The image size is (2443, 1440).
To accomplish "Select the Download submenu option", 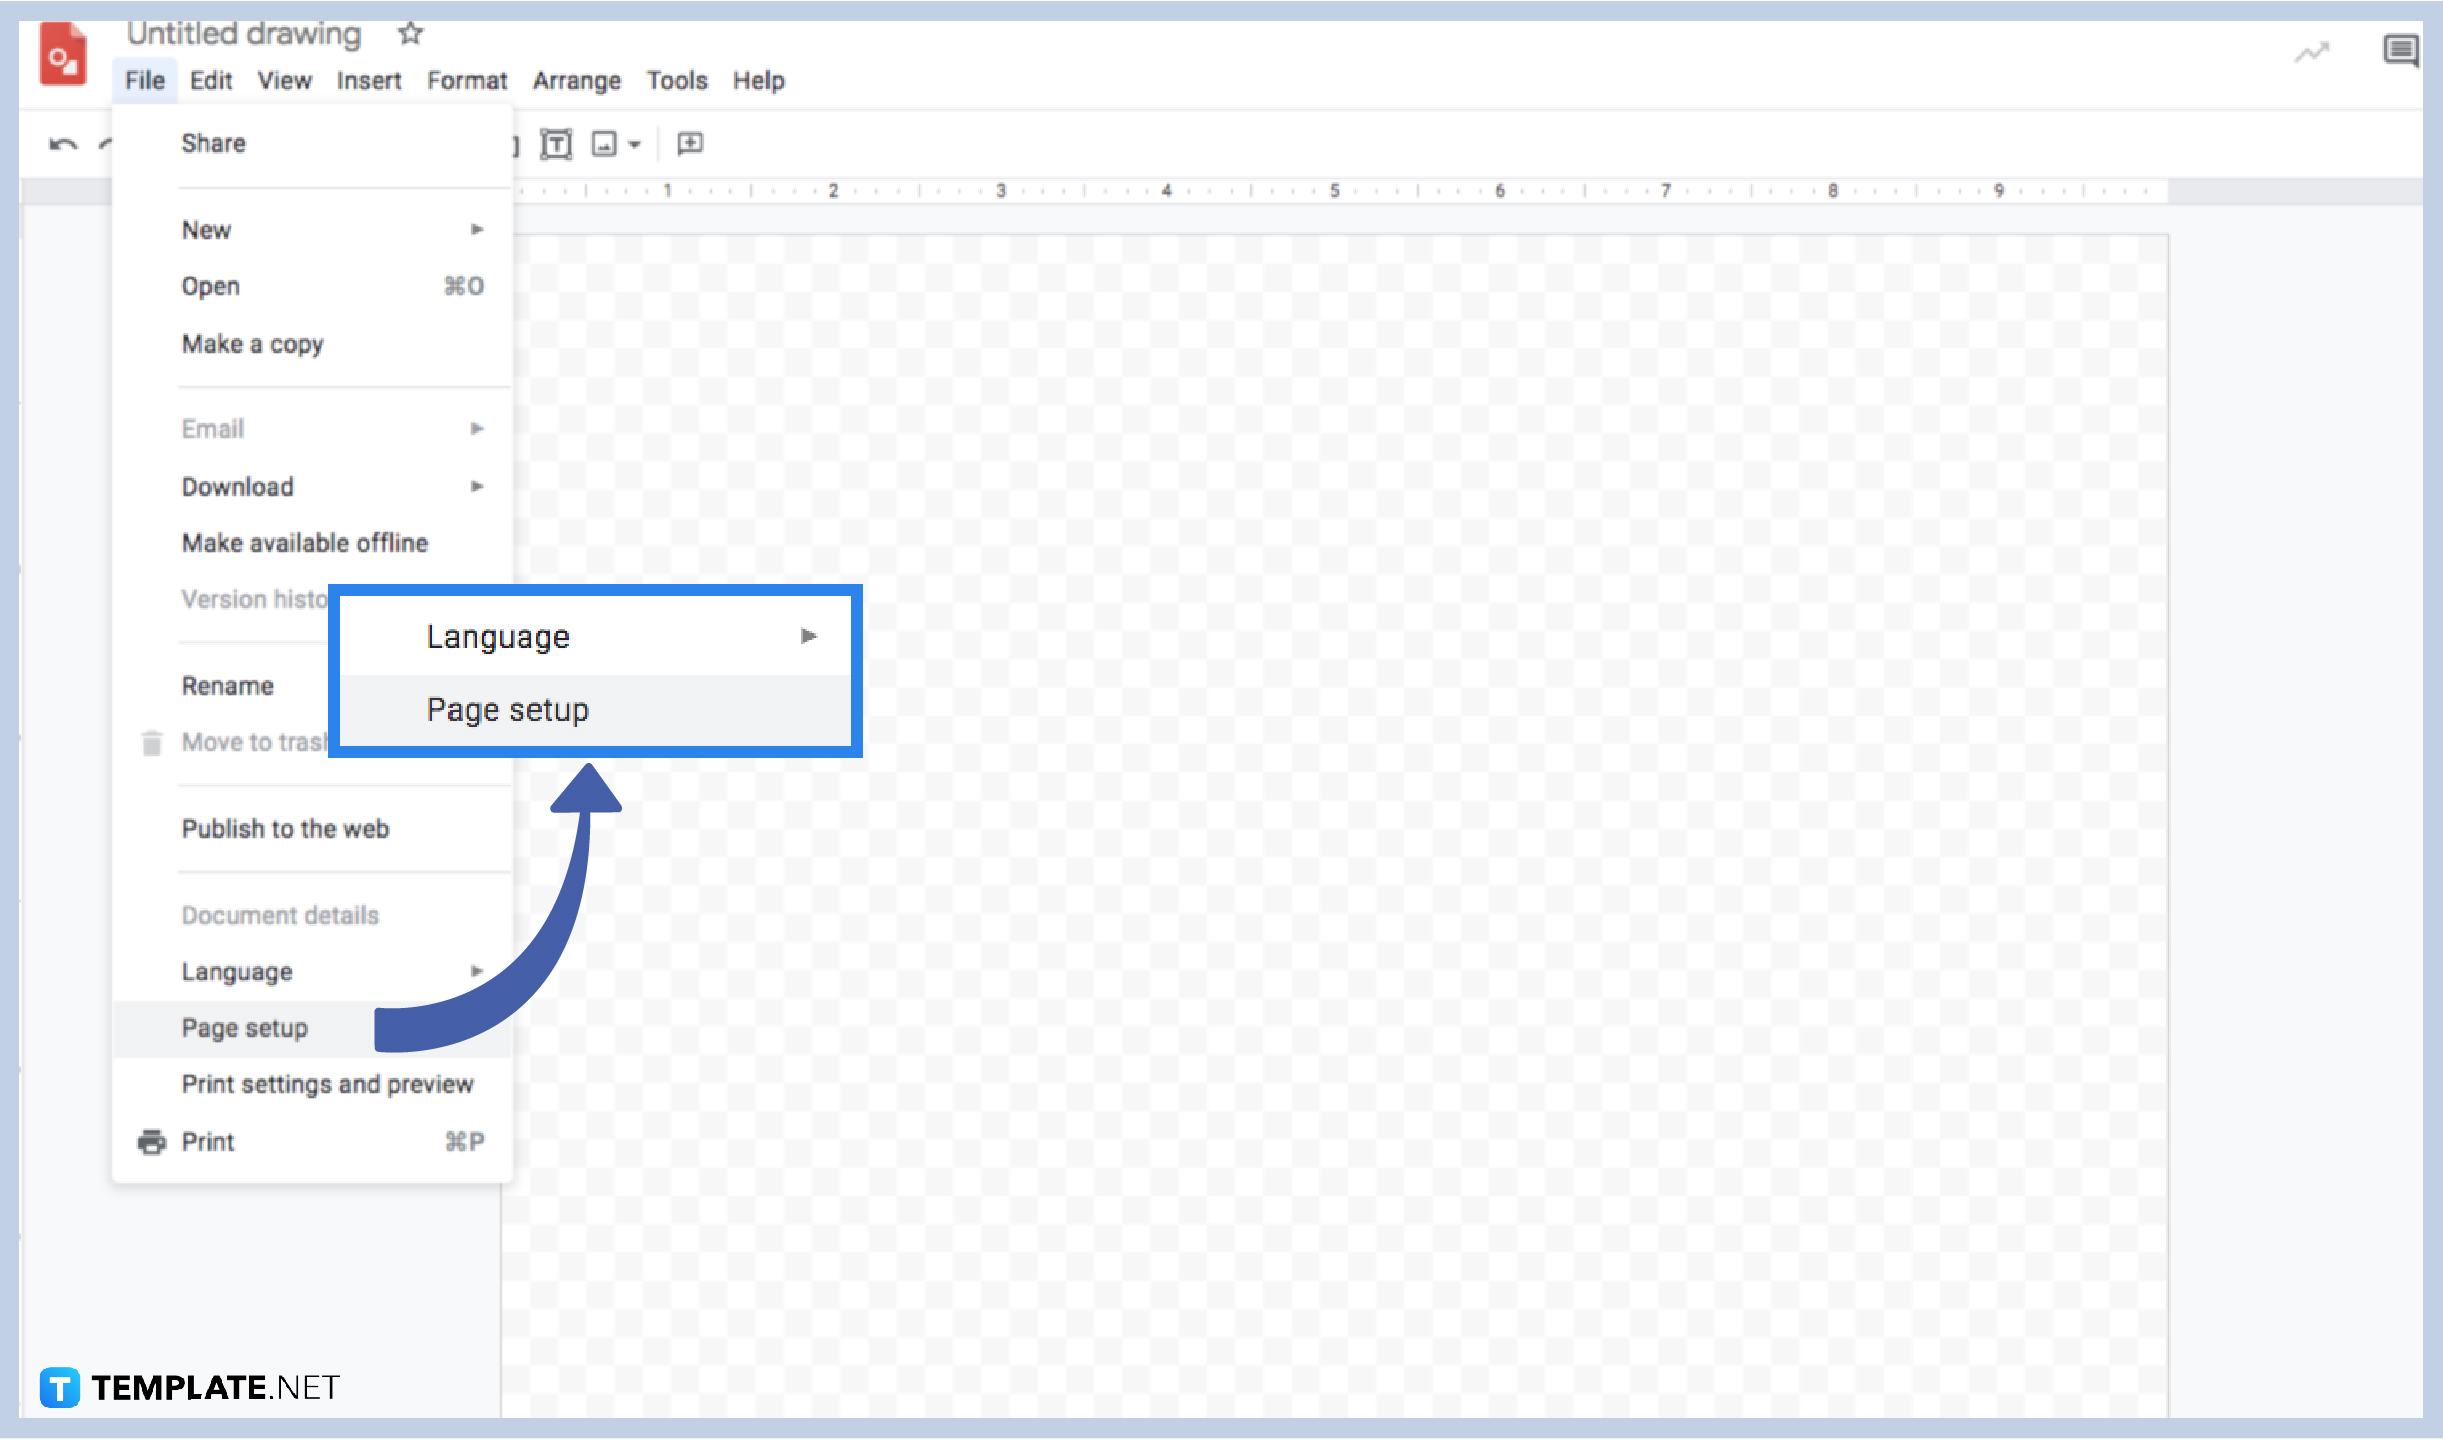I will coord(238,487).
